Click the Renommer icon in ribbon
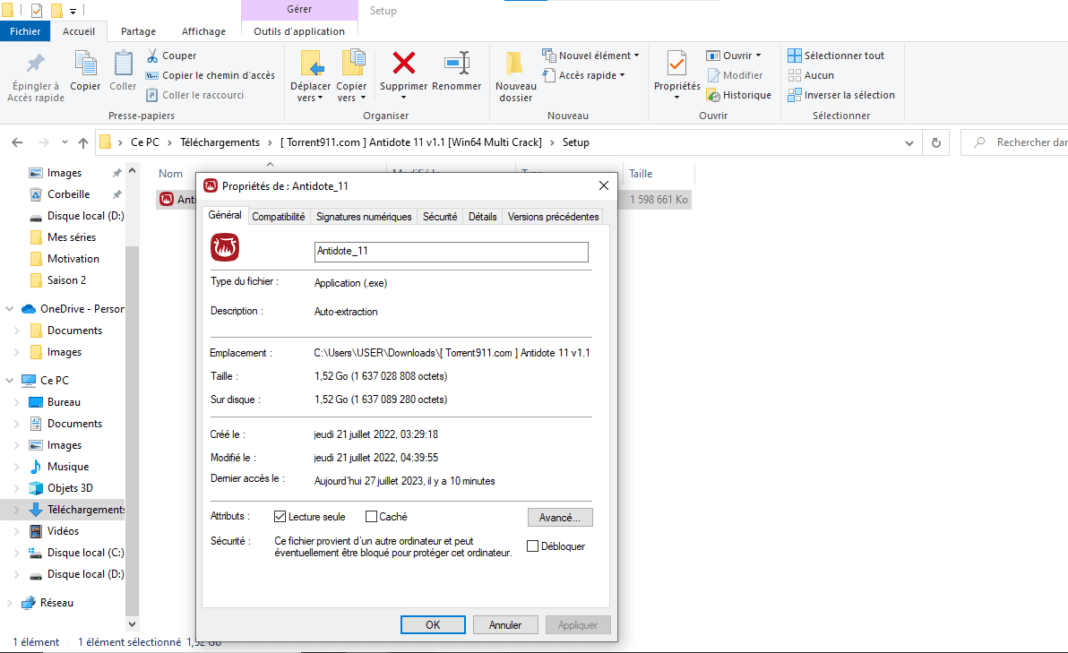Image resolution: width=1068 pixels, height=653 pixels. click(457, 64)
